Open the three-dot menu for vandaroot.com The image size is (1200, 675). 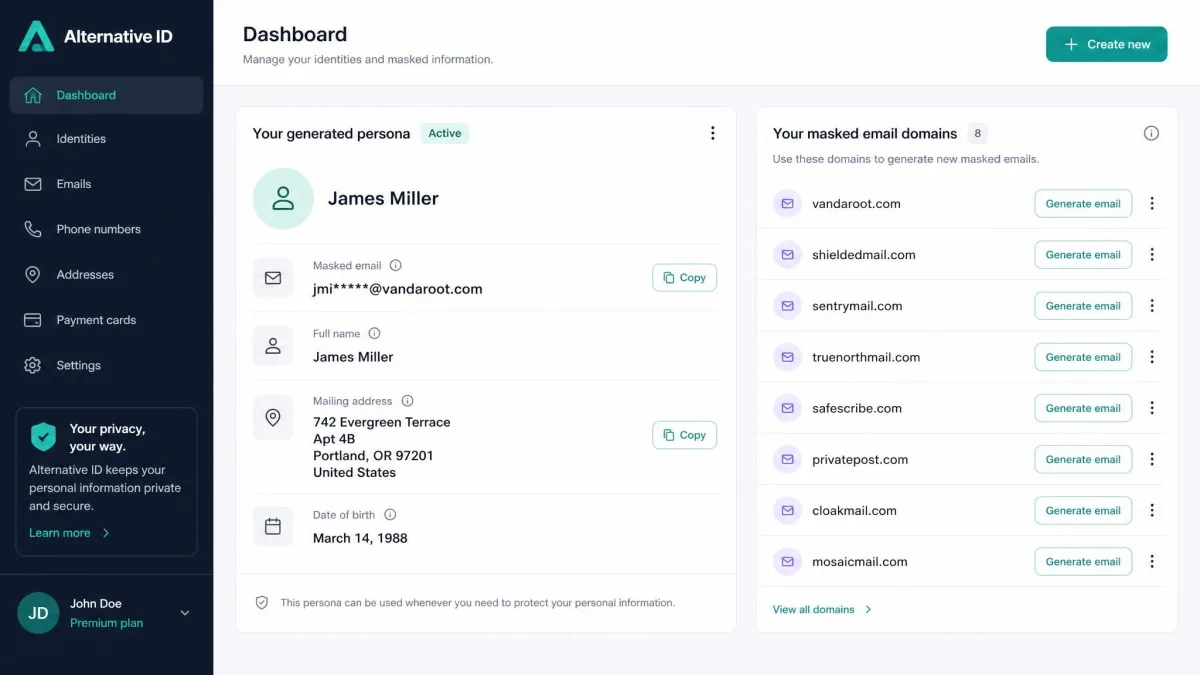click(x=1152, y=203)
